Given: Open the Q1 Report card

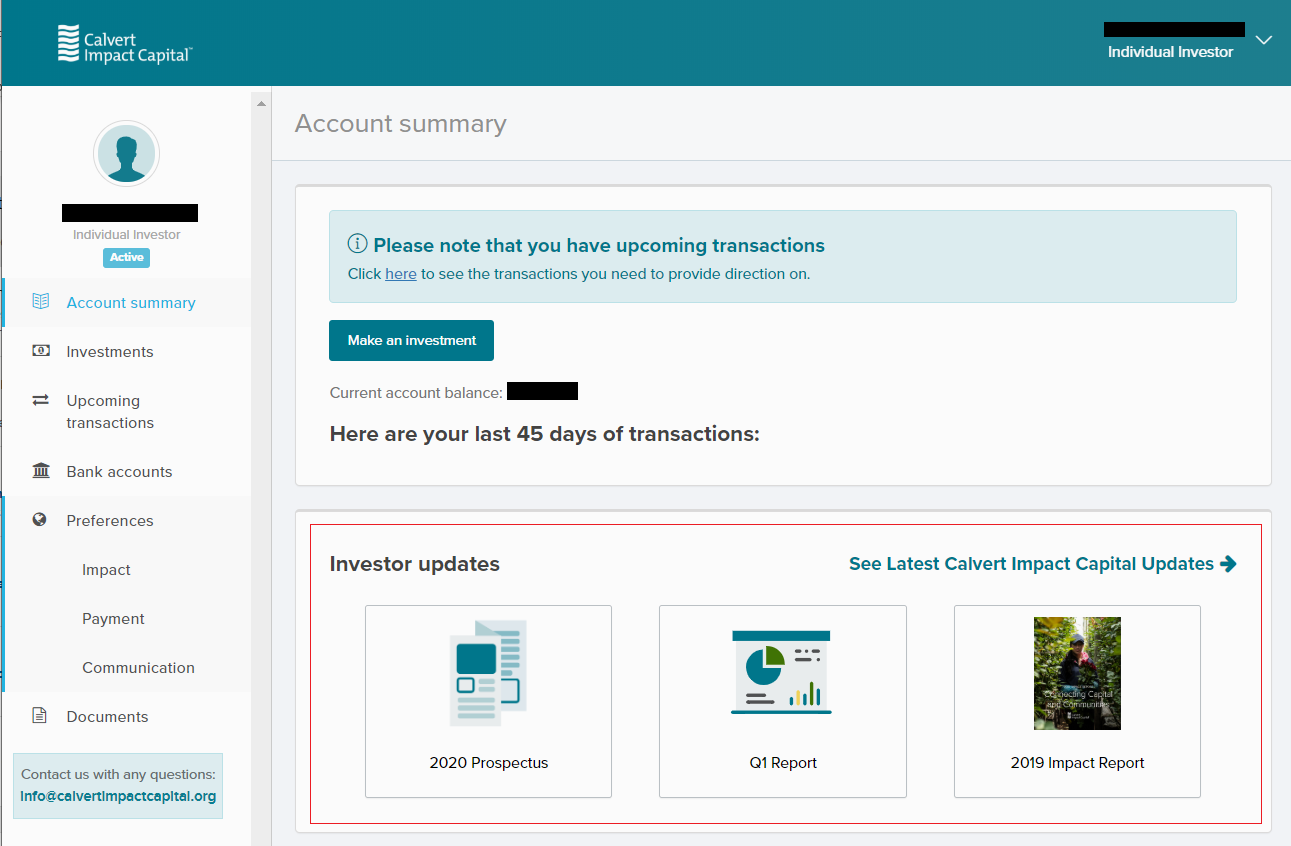Looking at the screenshot, I should 783,701.
